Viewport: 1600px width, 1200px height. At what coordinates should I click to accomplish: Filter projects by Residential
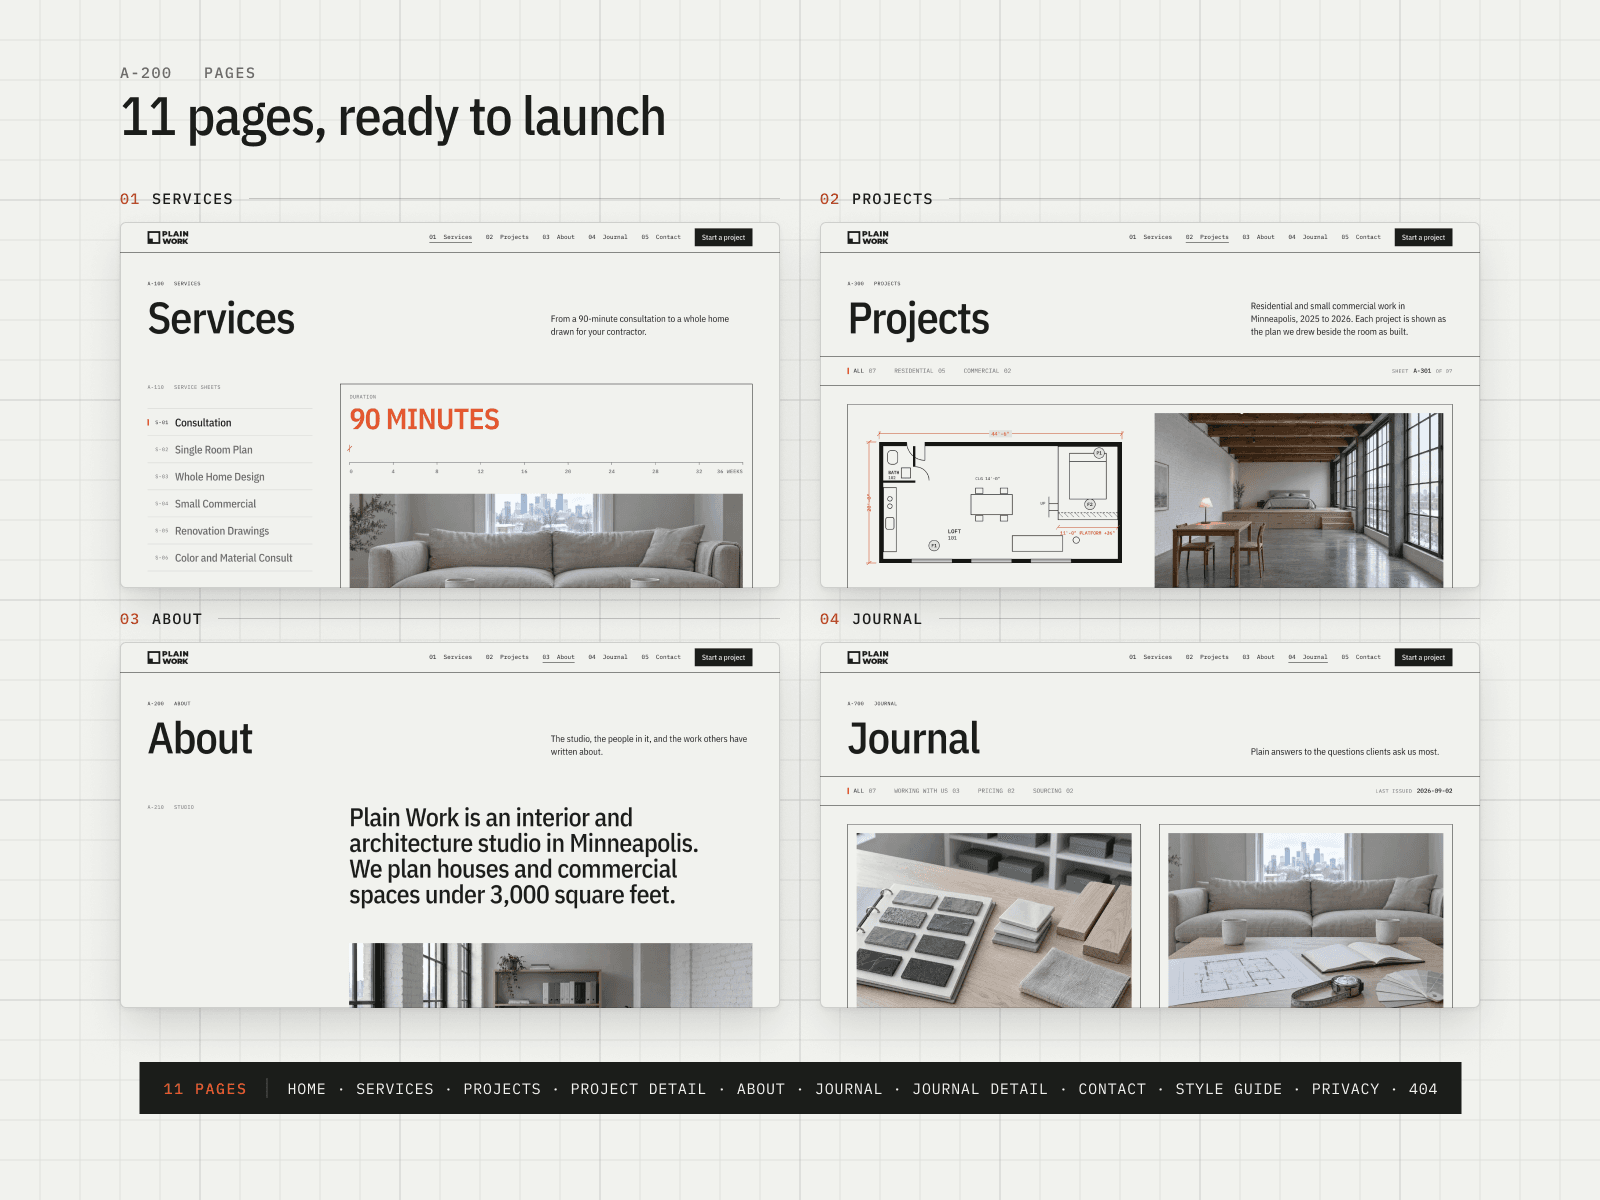click(x=919, y=371)
